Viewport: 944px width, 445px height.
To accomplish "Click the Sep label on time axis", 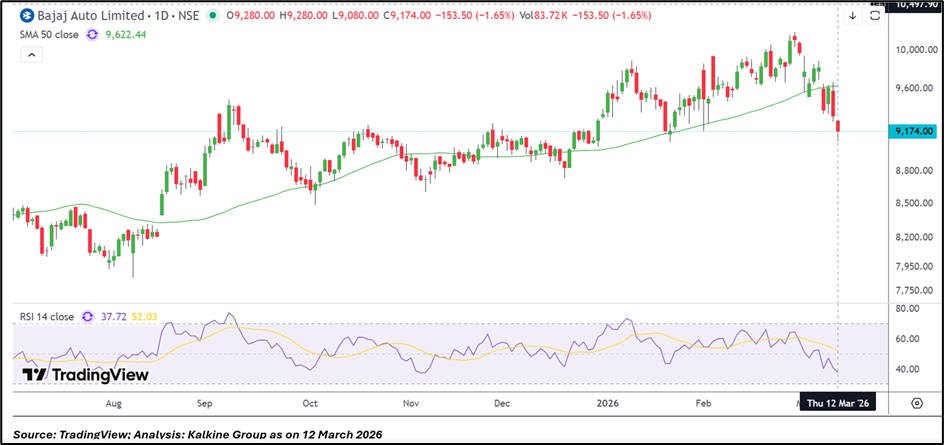I will [x=204, y=403].
